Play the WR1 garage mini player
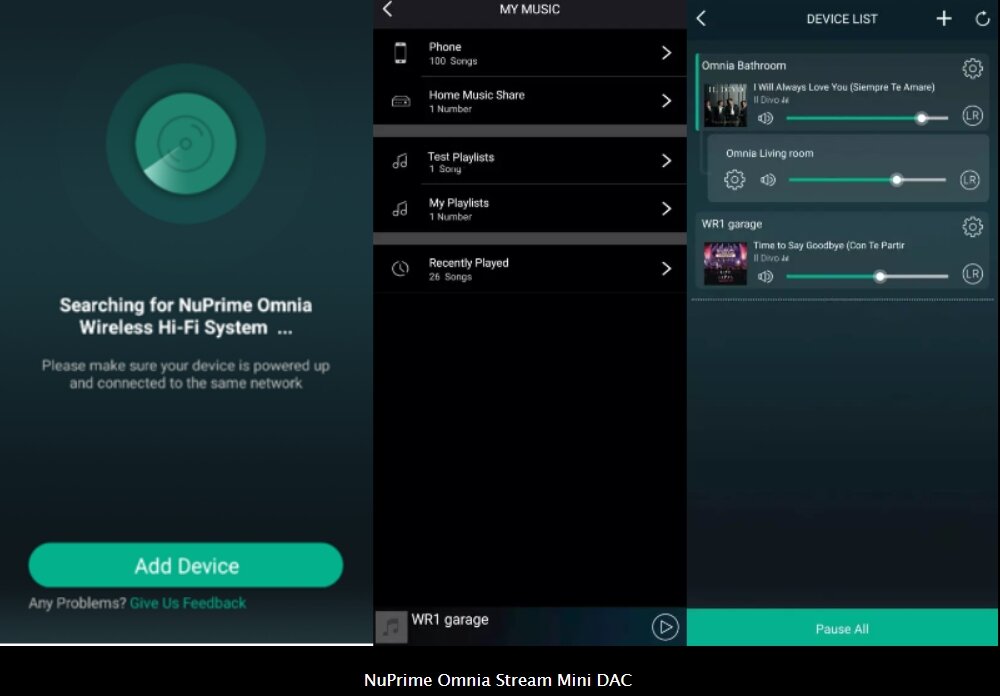The image size is (1000, 696). [665, 627]
